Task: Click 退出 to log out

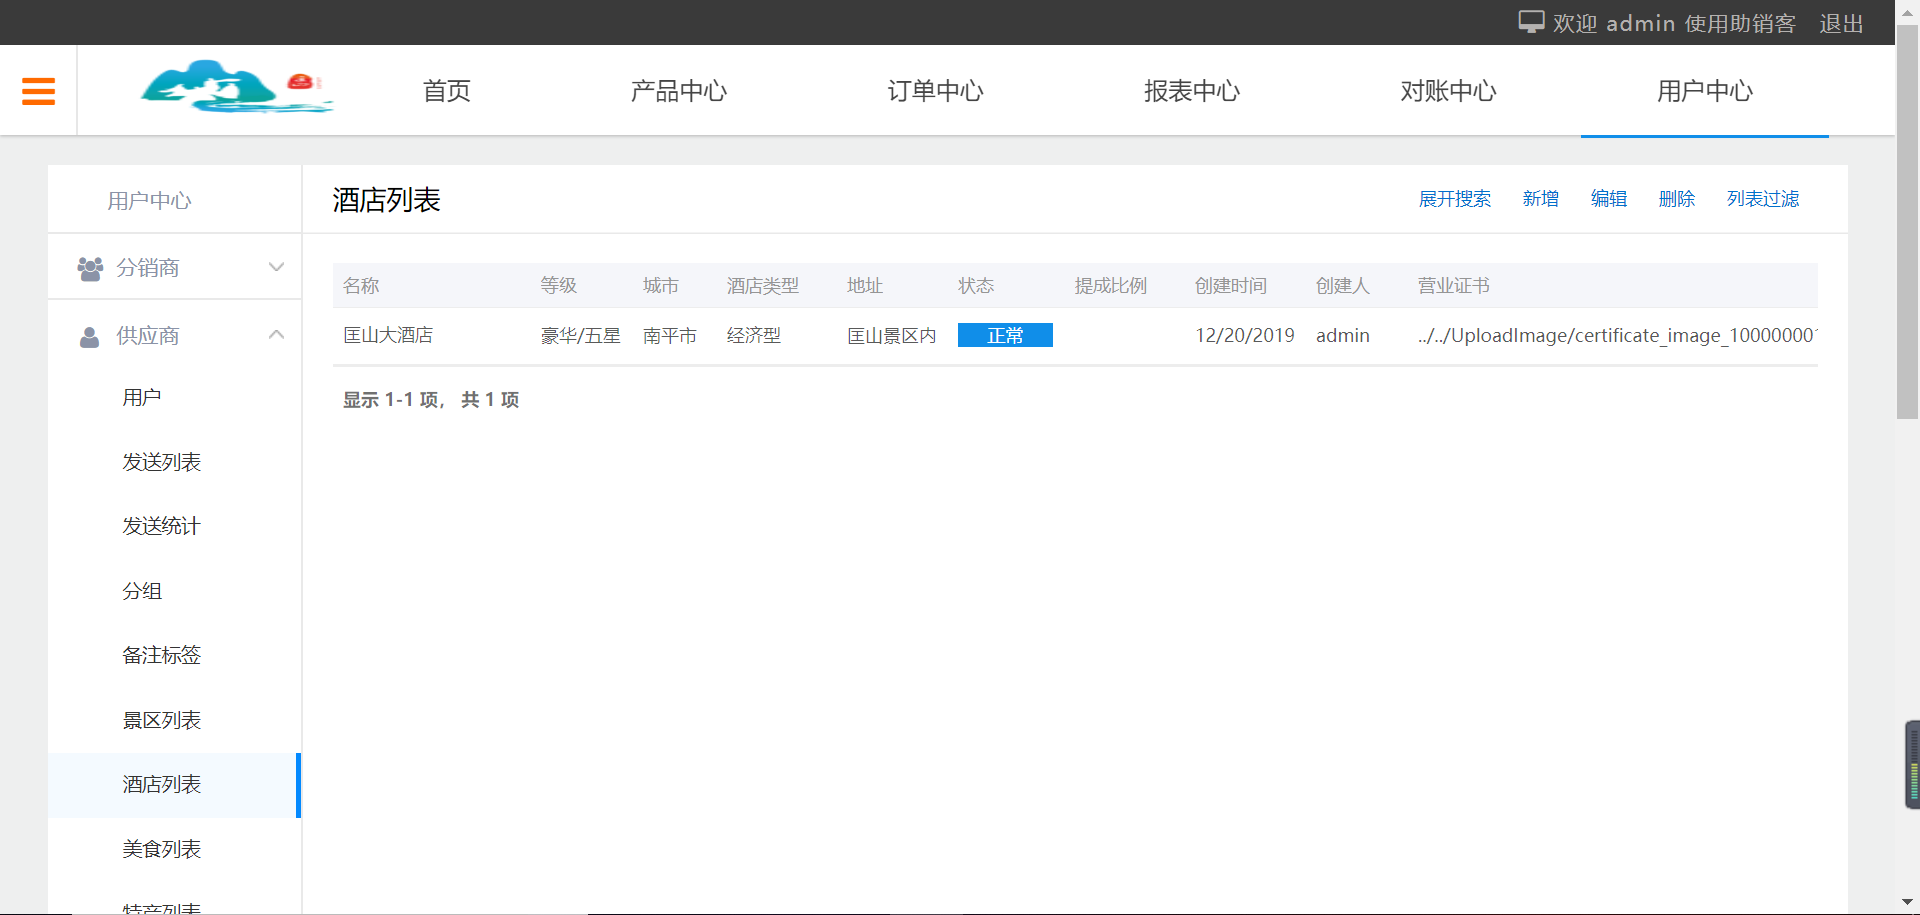Action: [x=1841, y=23]
